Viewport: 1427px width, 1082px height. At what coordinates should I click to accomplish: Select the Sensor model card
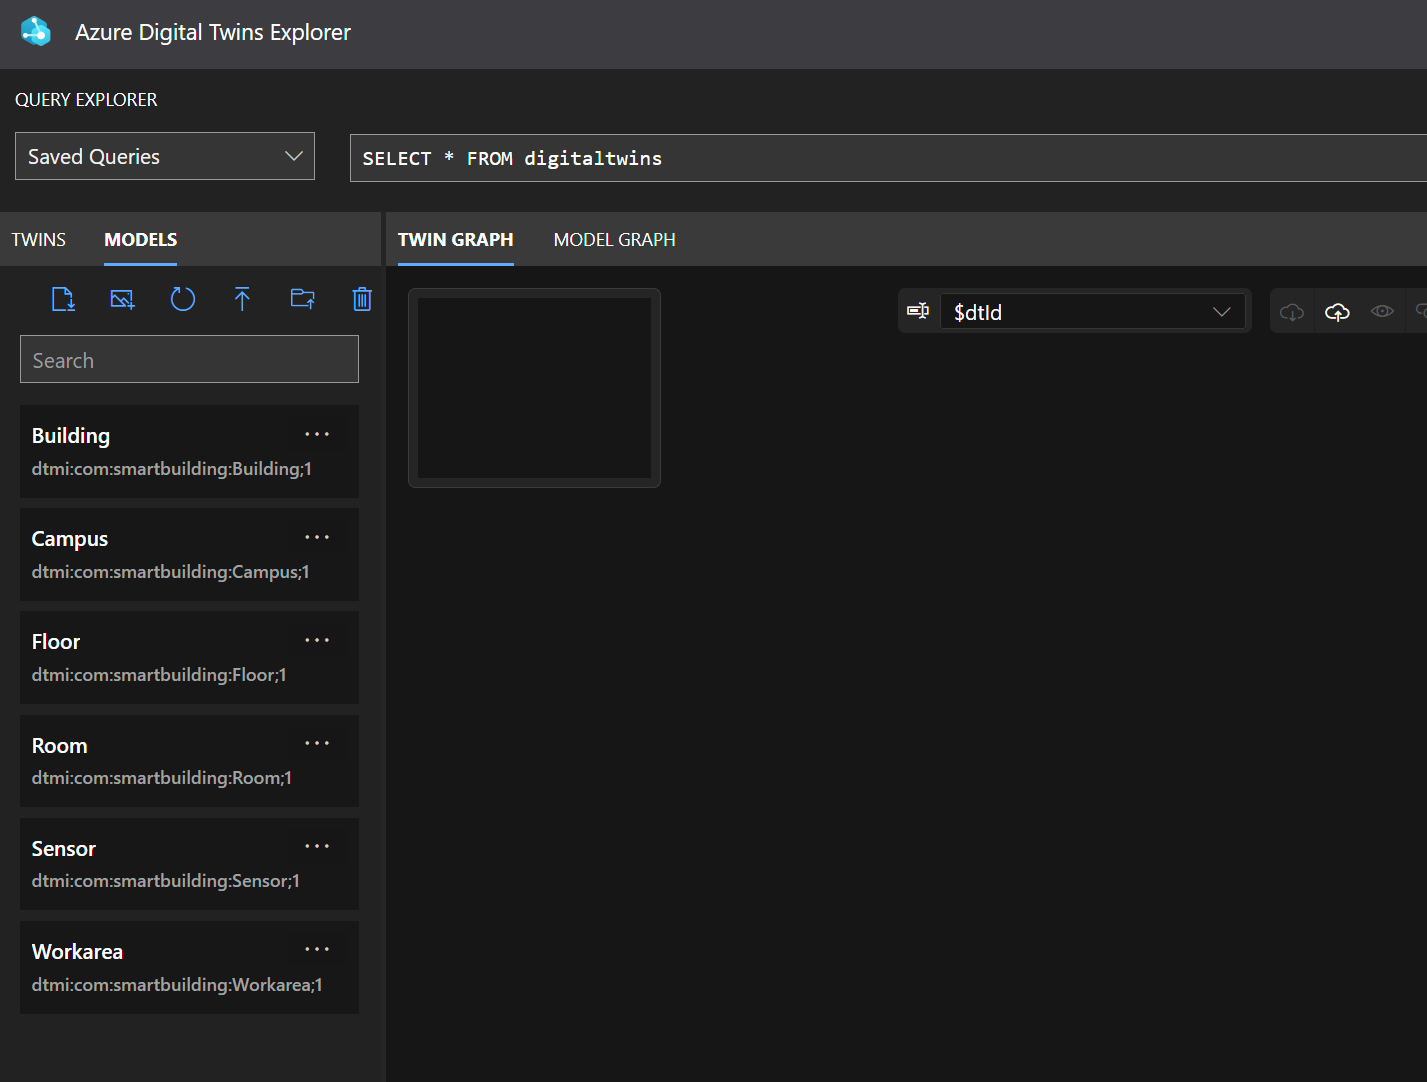point(189,864)
